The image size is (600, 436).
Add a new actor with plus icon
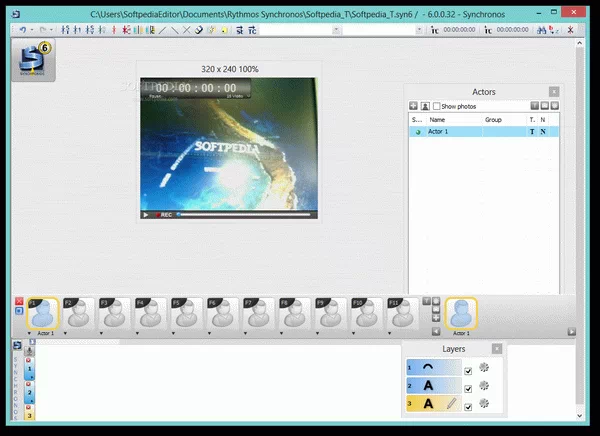coord(413,105)
